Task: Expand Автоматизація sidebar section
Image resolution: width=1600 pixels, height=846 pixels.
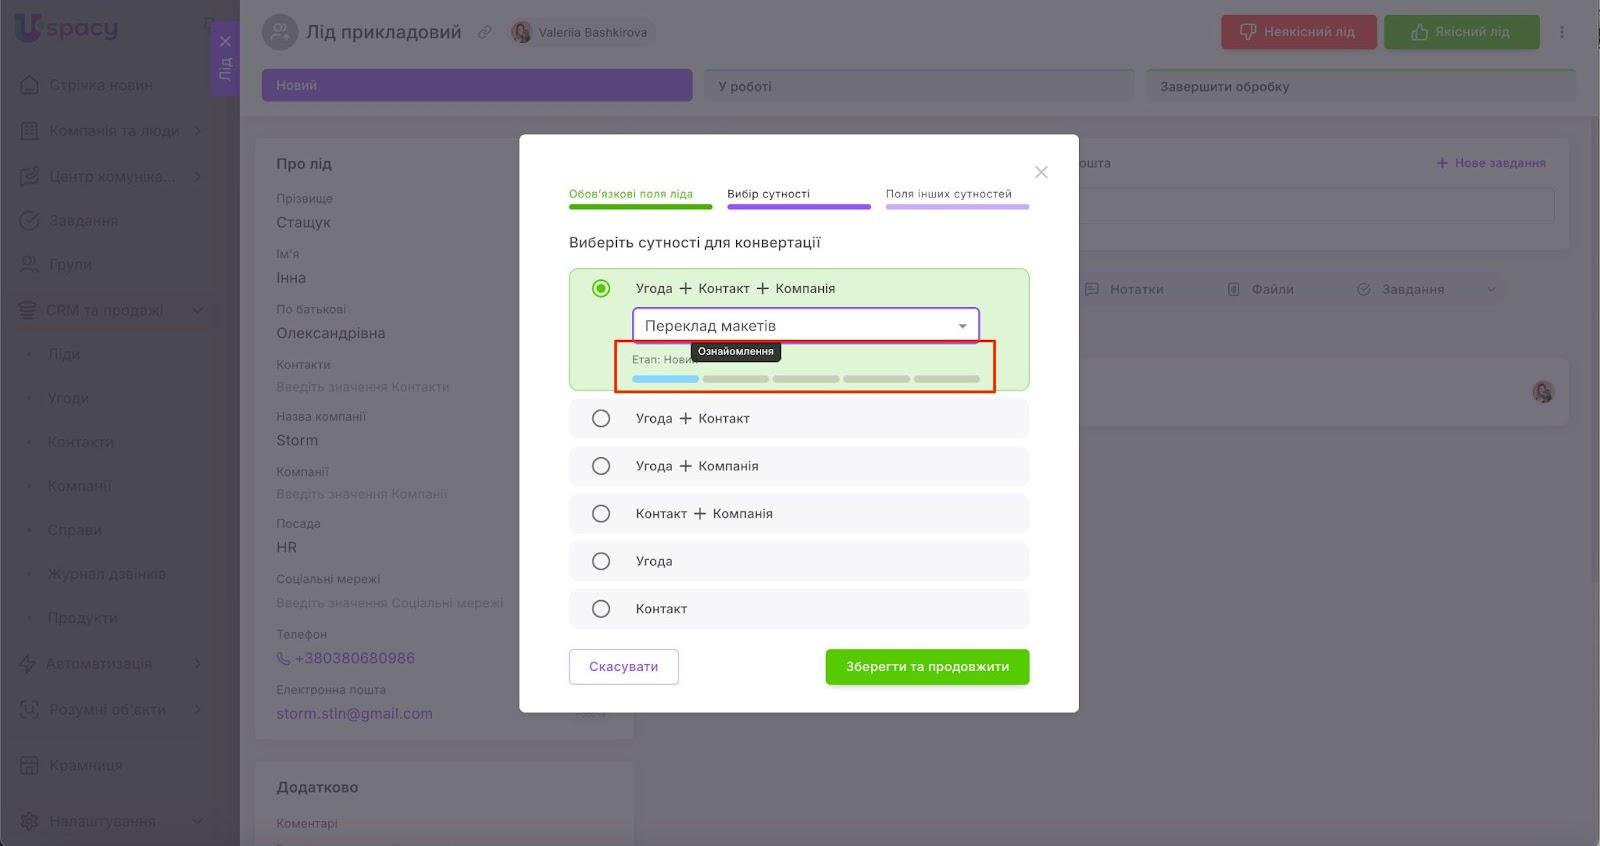Action: pyautogui.click(x=111, y=663)
